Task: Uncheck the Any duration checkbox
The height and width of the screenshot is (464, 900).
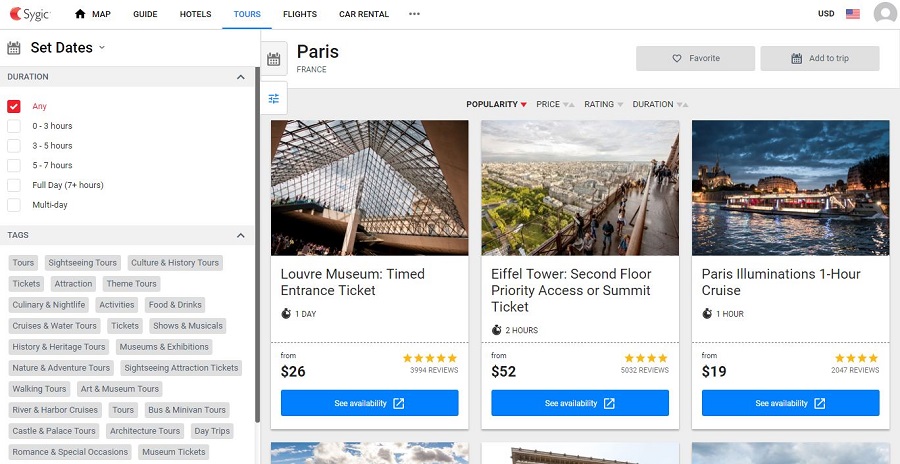Action: pos(14,106)
